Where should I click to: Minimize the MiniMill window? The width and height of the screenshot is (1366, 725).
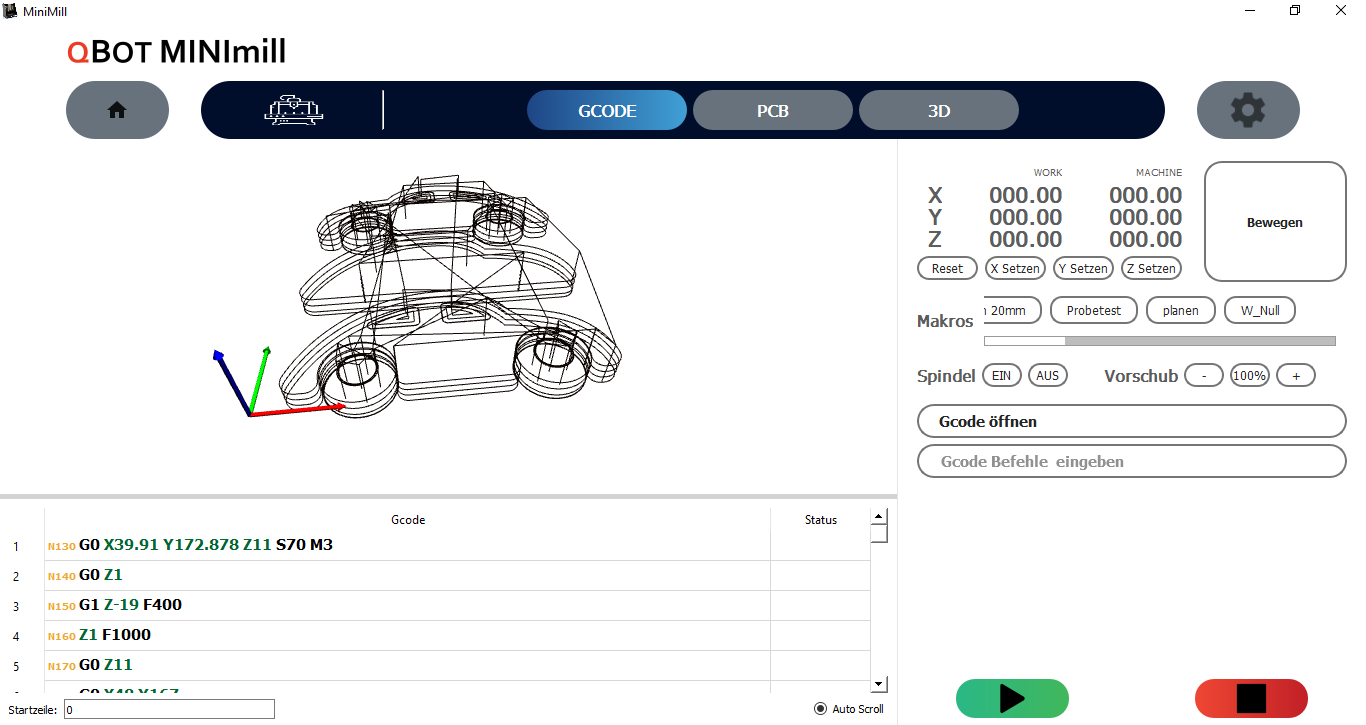[1250, 10]
